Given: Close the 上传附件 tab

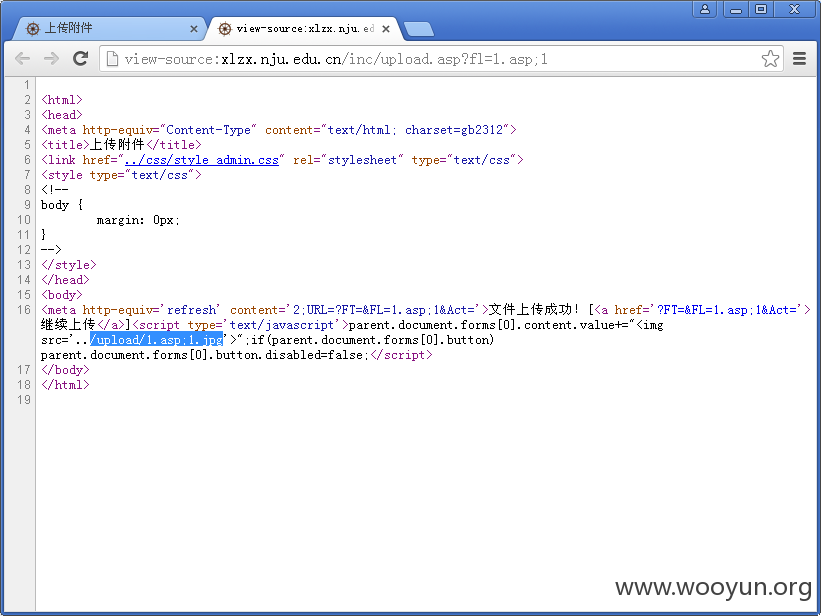Looking at the screenshot, I should pos(194,29).
